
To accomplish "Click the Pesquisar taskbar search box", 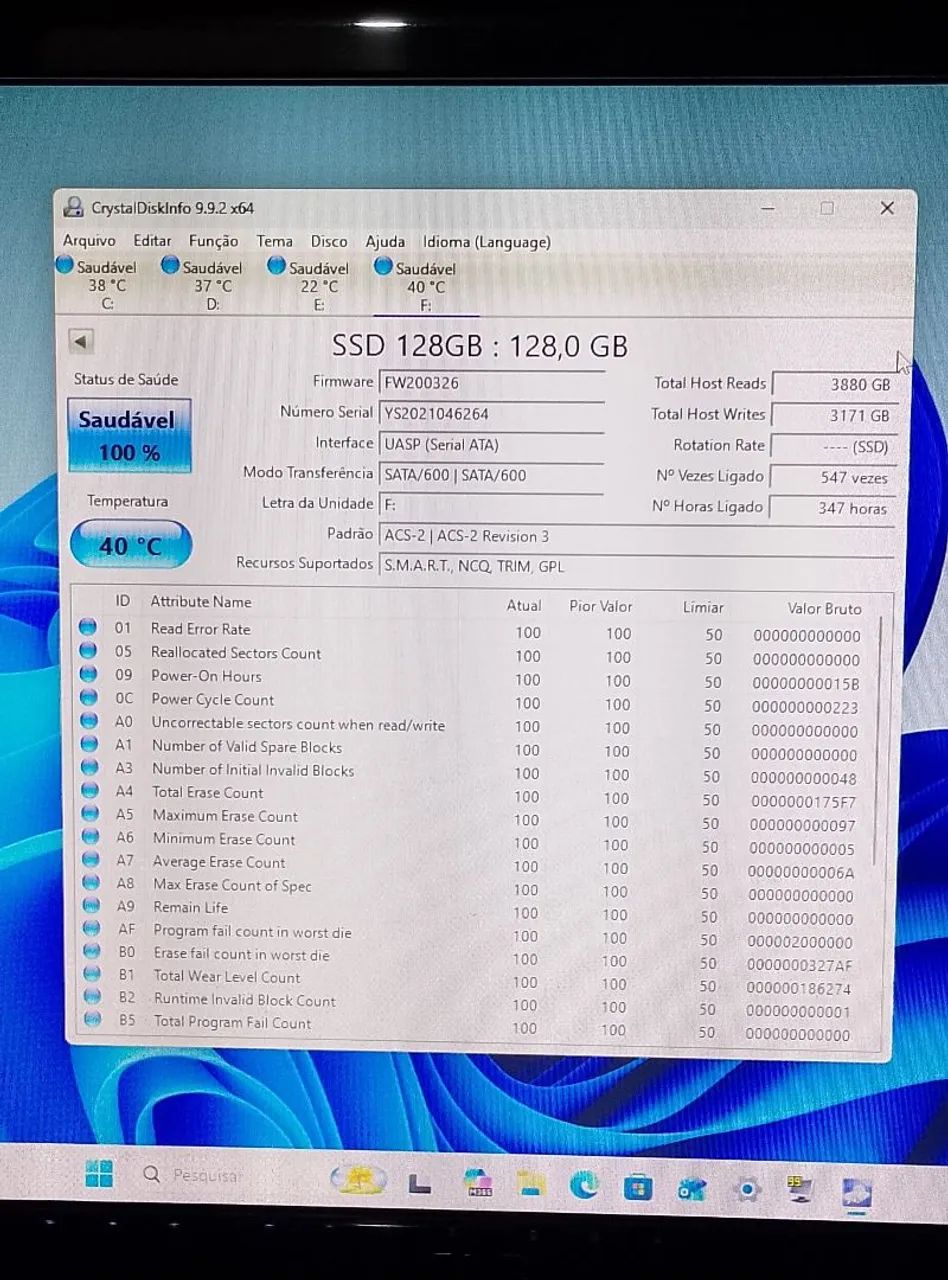I will 192,1174.
